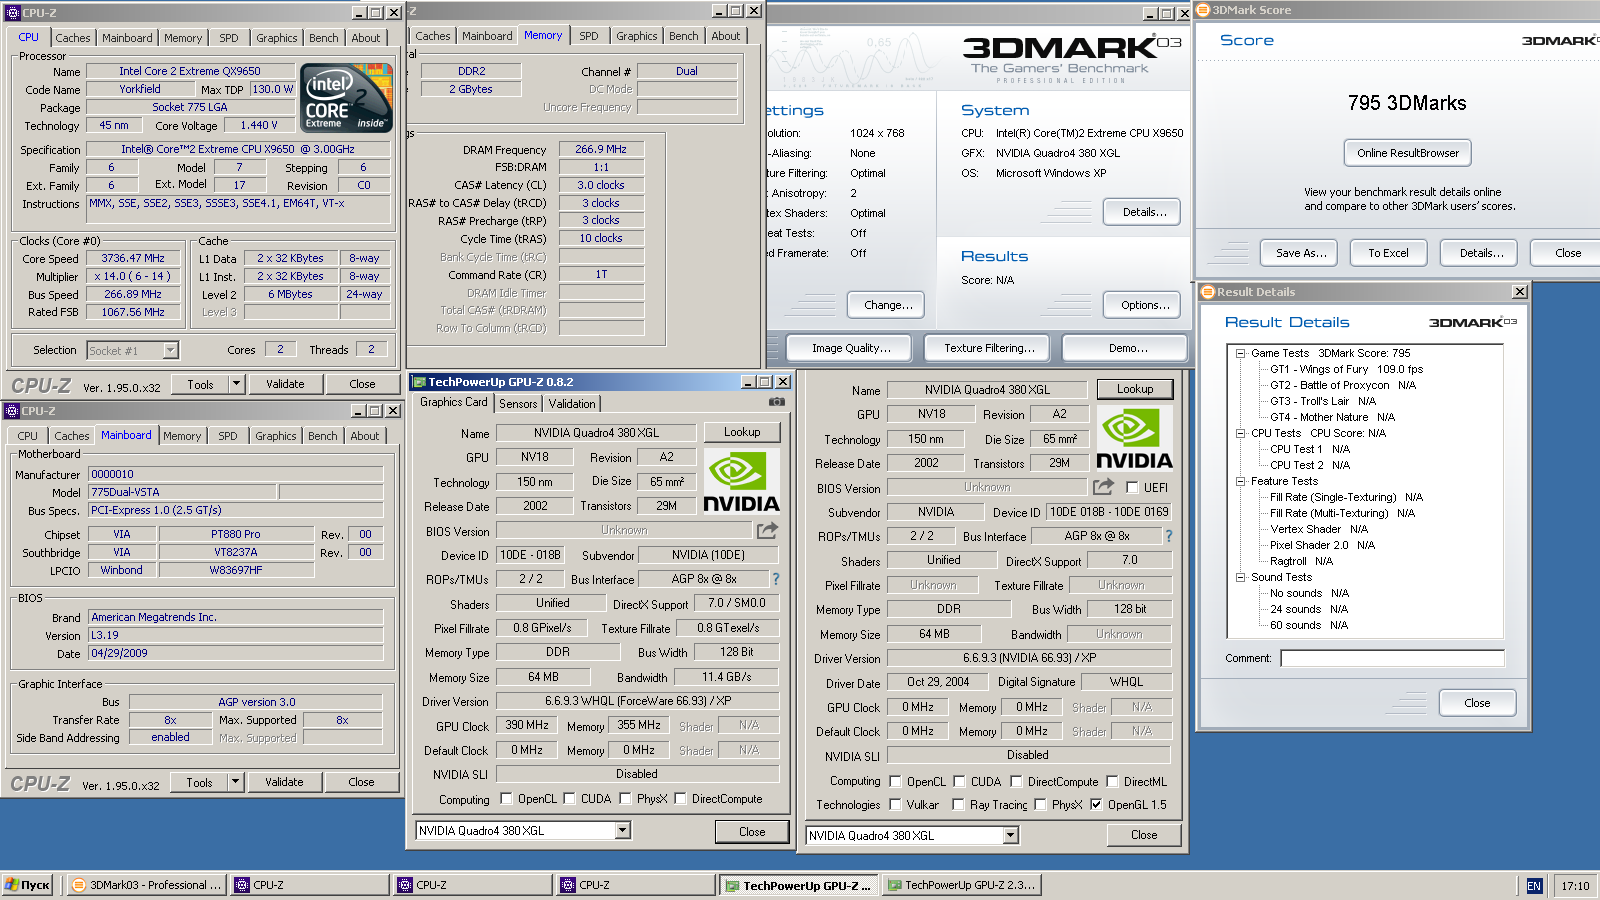This screenshot has width=1600, height=900.
Task: Switch to 3DMark03 - Professional taskbar item
Action: click(147, 885)
